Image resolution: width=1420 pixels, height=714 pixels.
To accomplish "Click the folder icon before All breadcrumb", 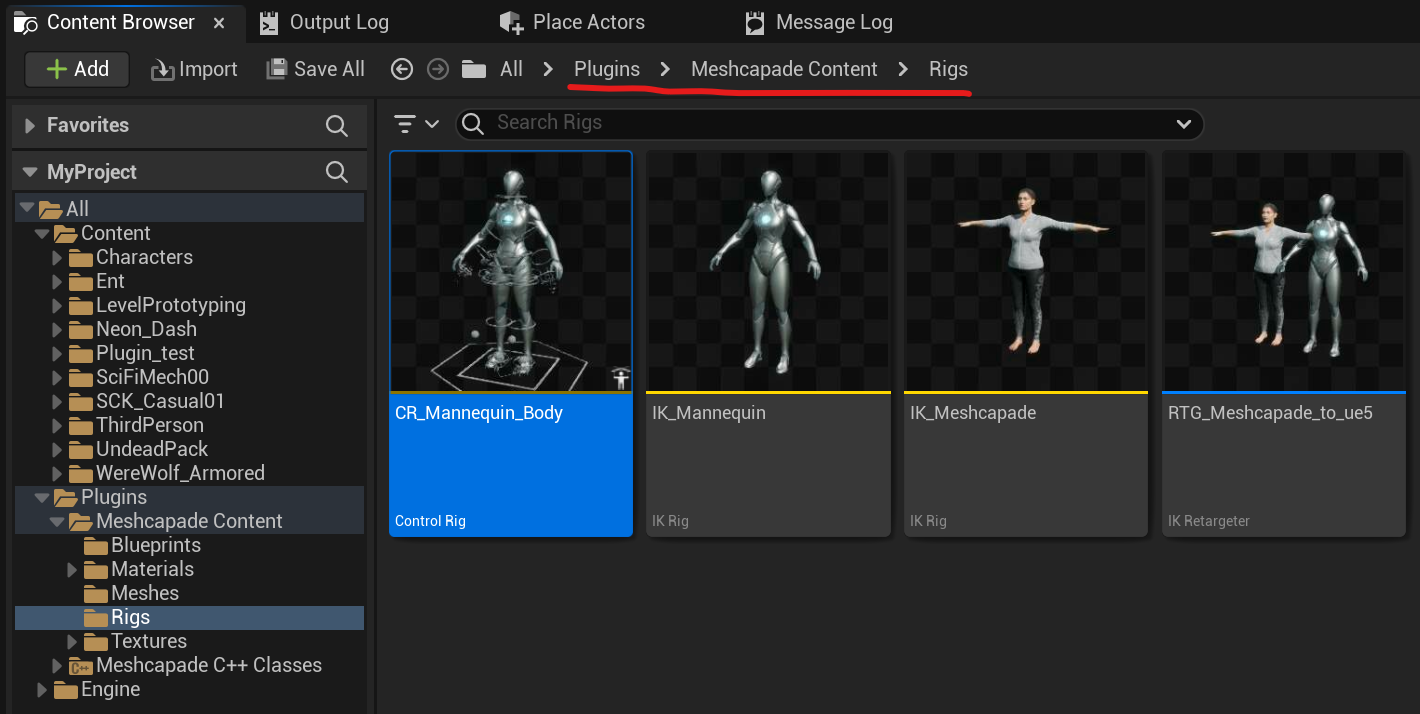I will click(474, 69).
